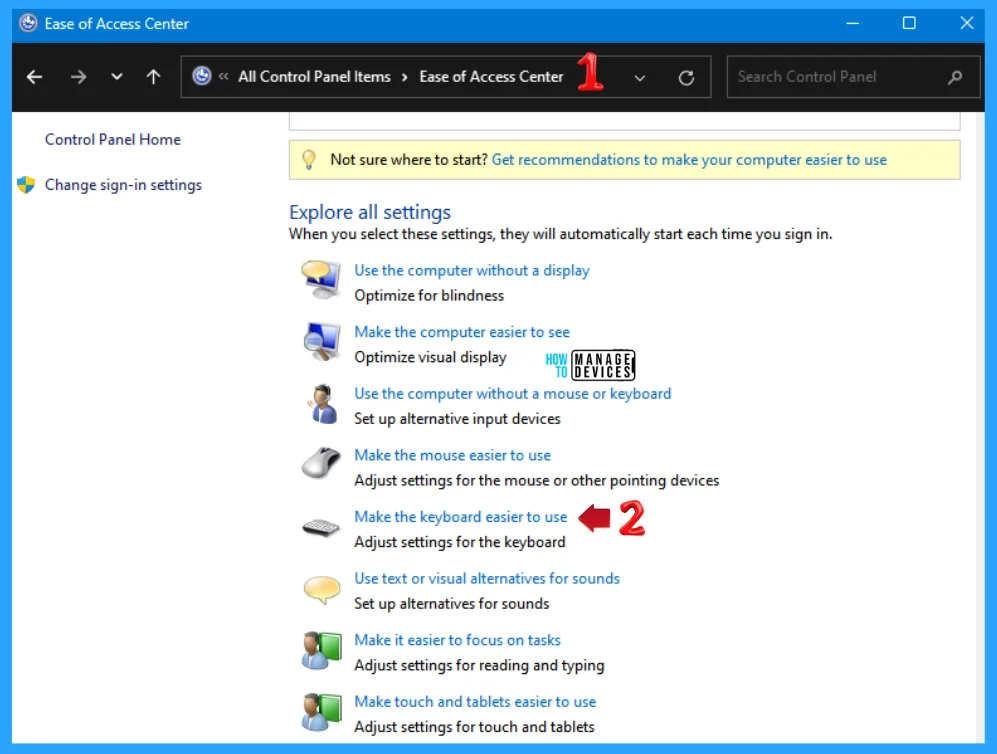Open Make the keyboard easier to use

460,517
